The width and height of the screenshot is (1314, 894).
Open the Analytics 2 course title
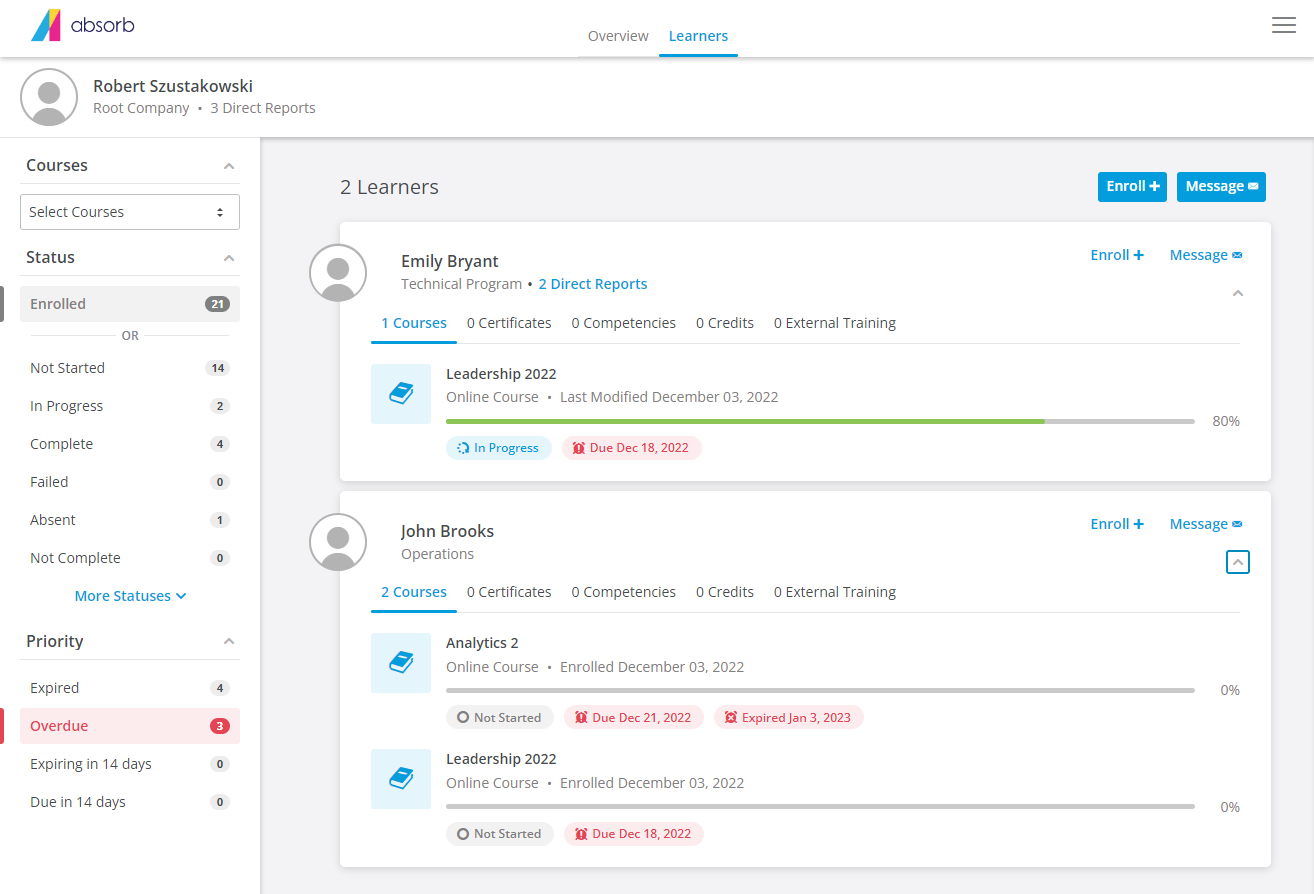pyautogui.click(x=482, y=643)
